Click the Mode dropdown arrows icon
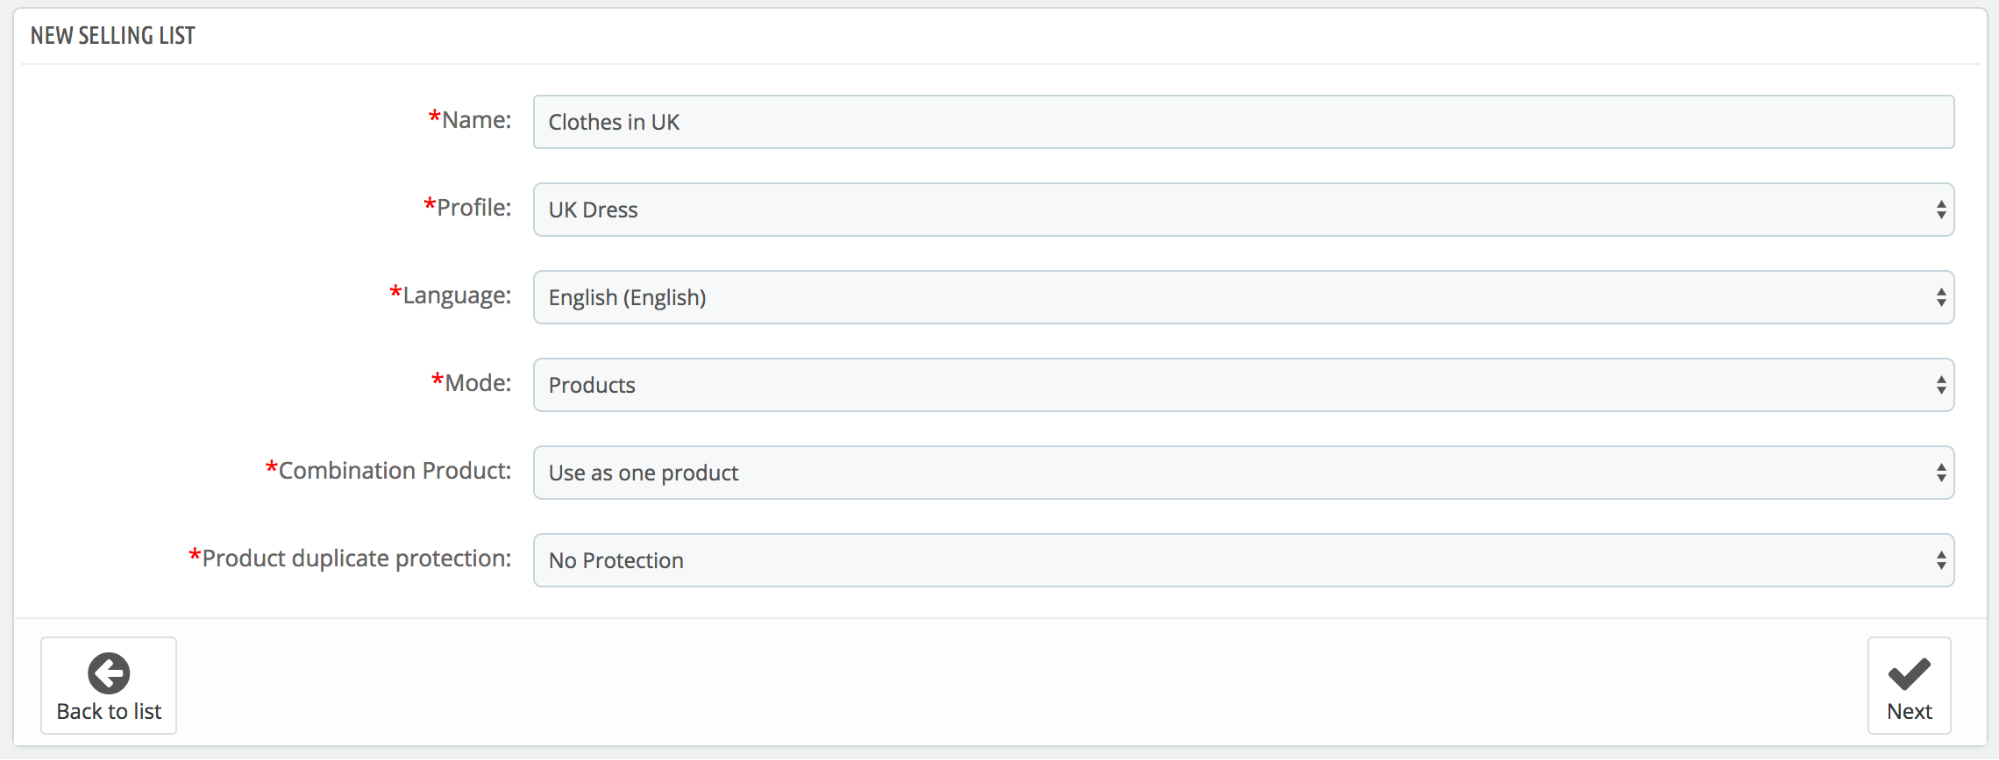Image resolution: width=1999 pixels, height=760 pixels. [1940, 385]
